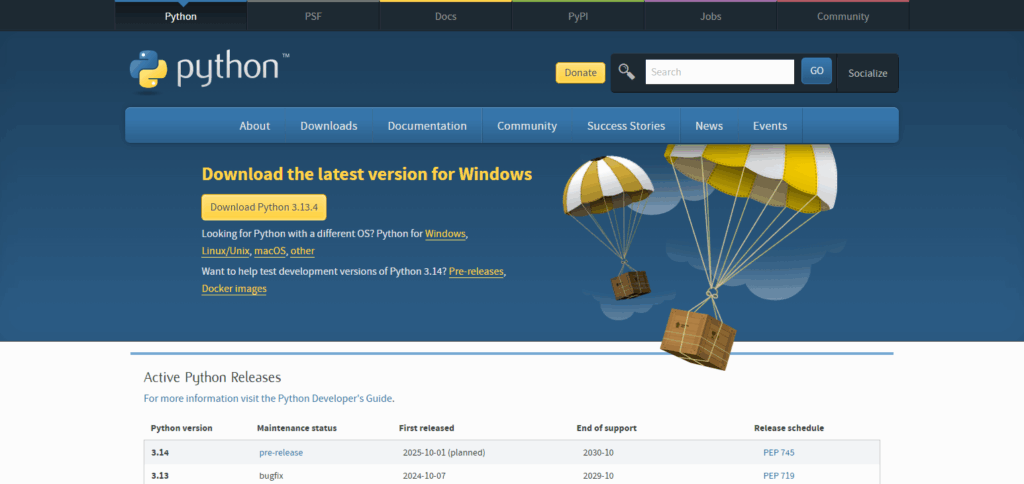
Task: Click the Python logo
Action: (209, 71)
